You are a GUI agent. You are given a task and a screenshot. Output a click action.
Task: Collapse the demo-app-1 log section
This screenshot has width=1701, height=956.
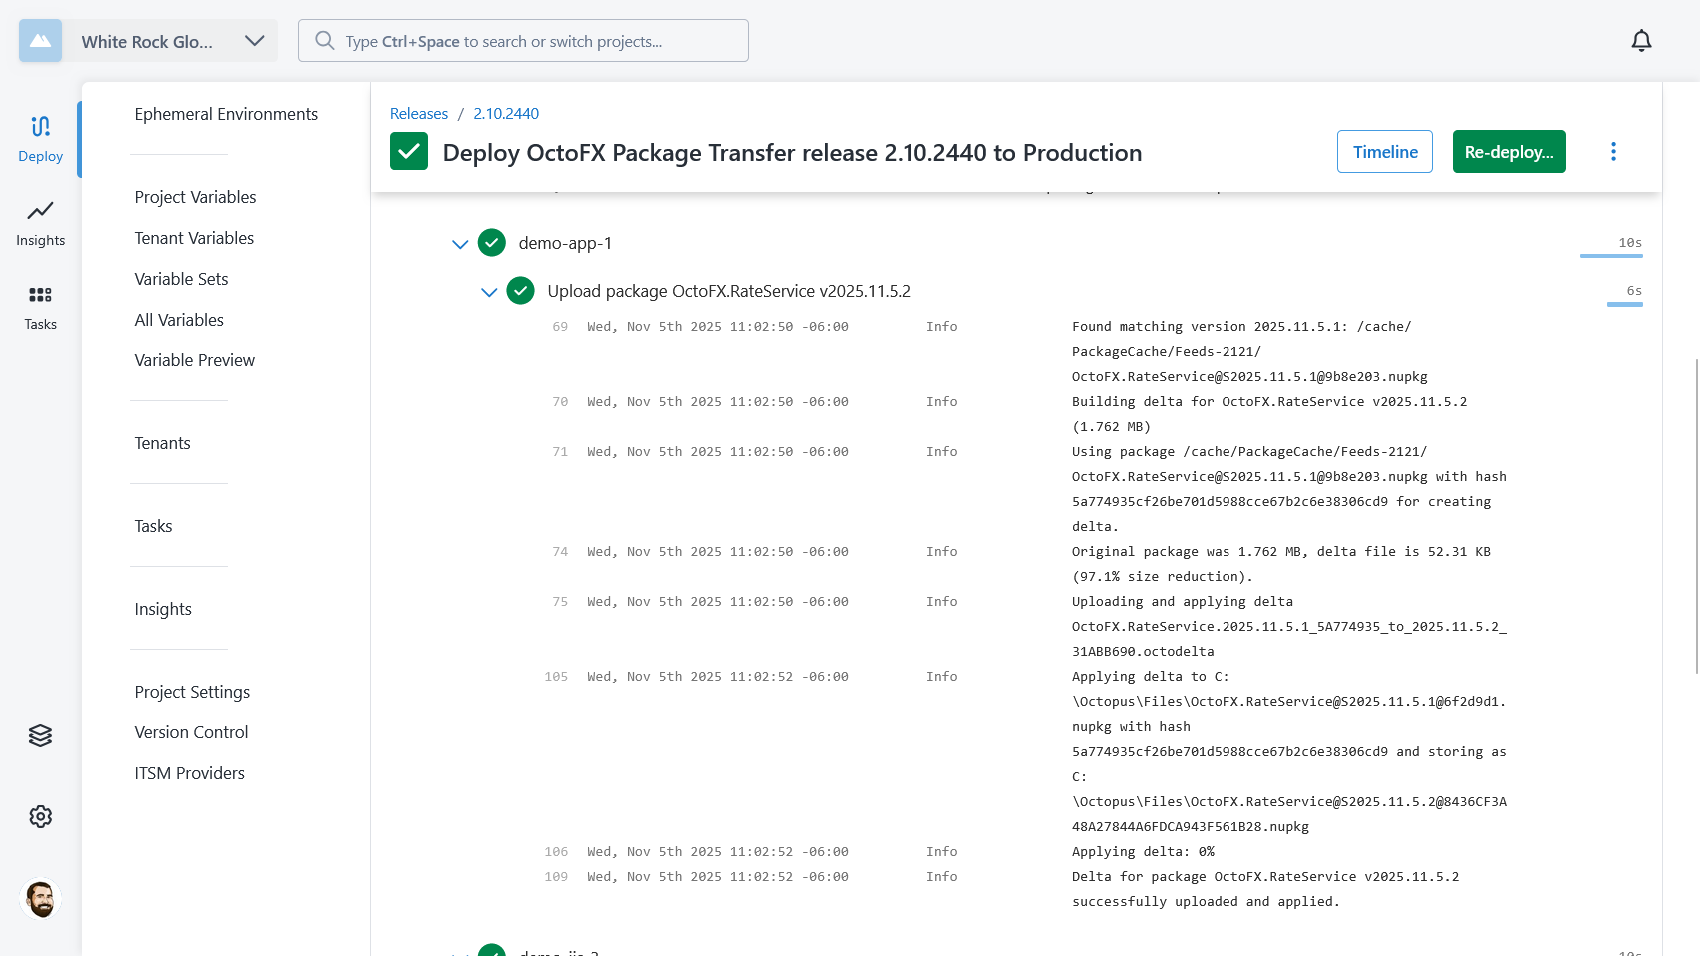pos(460,244)
